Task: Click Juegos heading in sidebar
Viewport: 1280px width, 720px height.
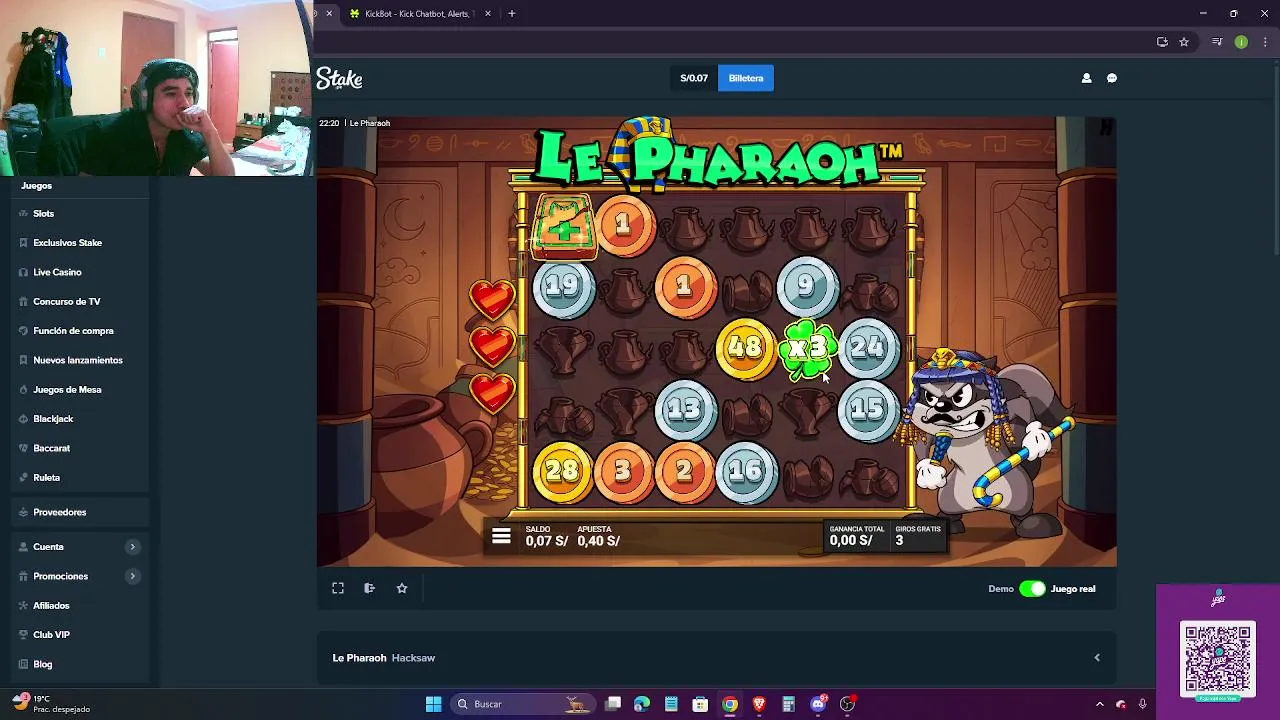Action: (36, 186)
